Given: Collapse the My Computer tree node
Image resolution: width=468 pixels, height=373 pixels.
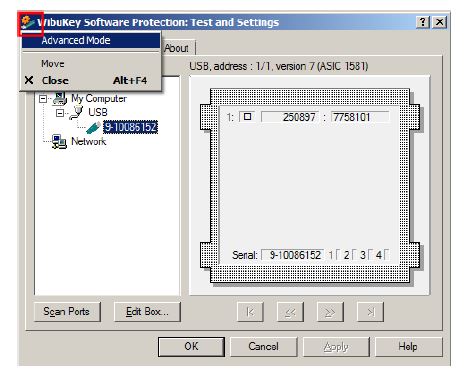Looking at the screenshot, I should click(x=43, y=99).
